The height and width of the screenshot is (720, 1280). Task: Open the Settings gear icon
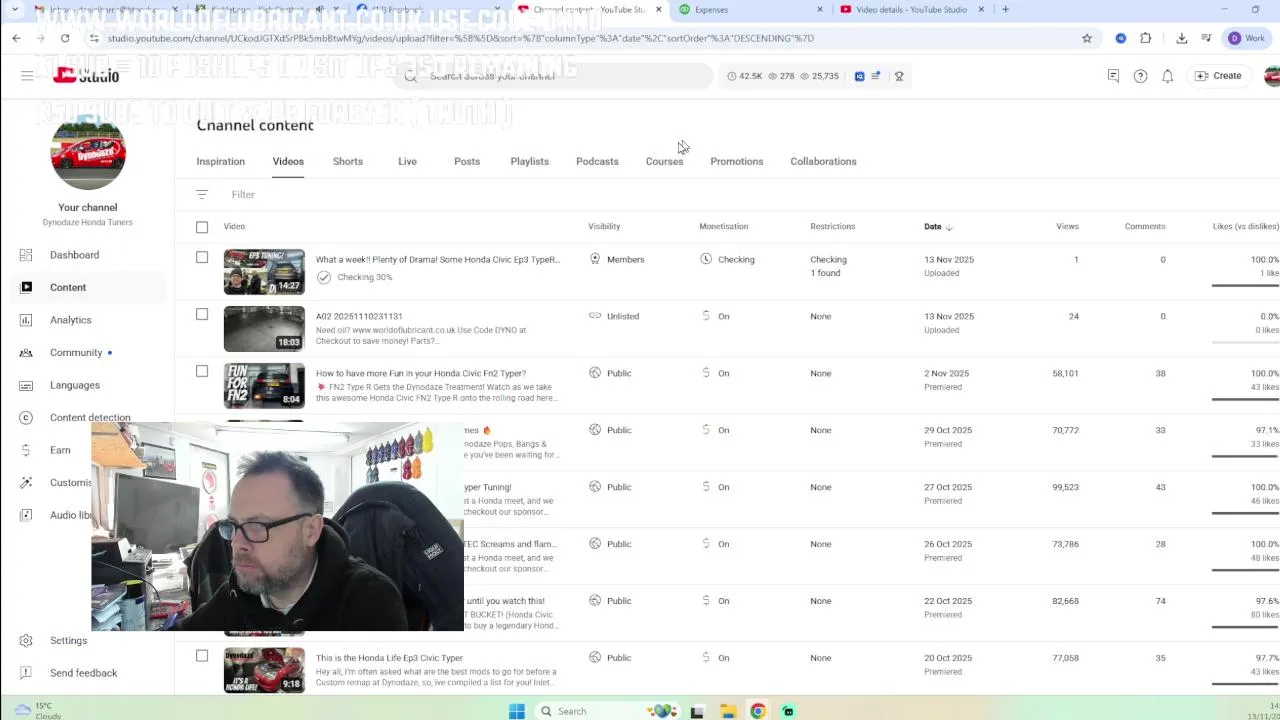click(26, 640)
